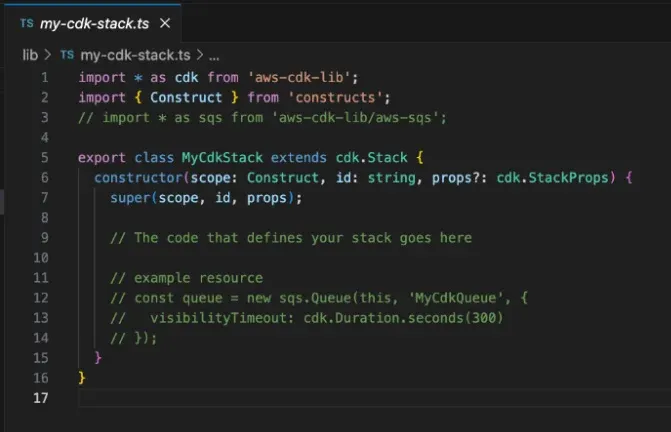Screen dimensions: 671x432
Task: Close the my-cdk-stack.ts tab
Action: (165, 23)
